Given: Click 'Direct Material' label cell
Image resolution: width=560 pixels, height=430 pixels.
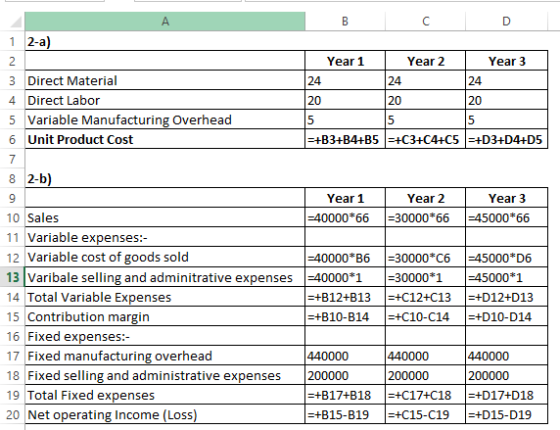Looking at the screenshot, I should pos(165,80).
